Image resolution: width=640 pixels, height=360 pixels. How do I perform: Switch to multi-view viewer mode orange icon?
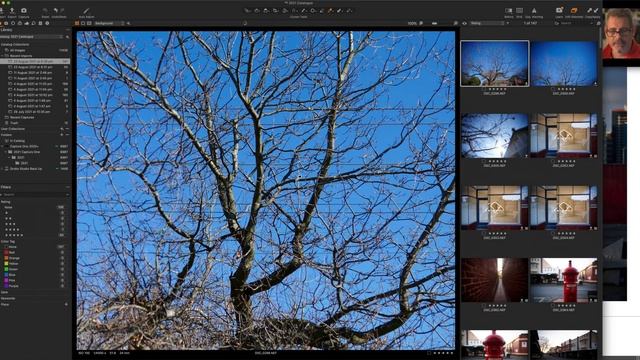point(77,23)
